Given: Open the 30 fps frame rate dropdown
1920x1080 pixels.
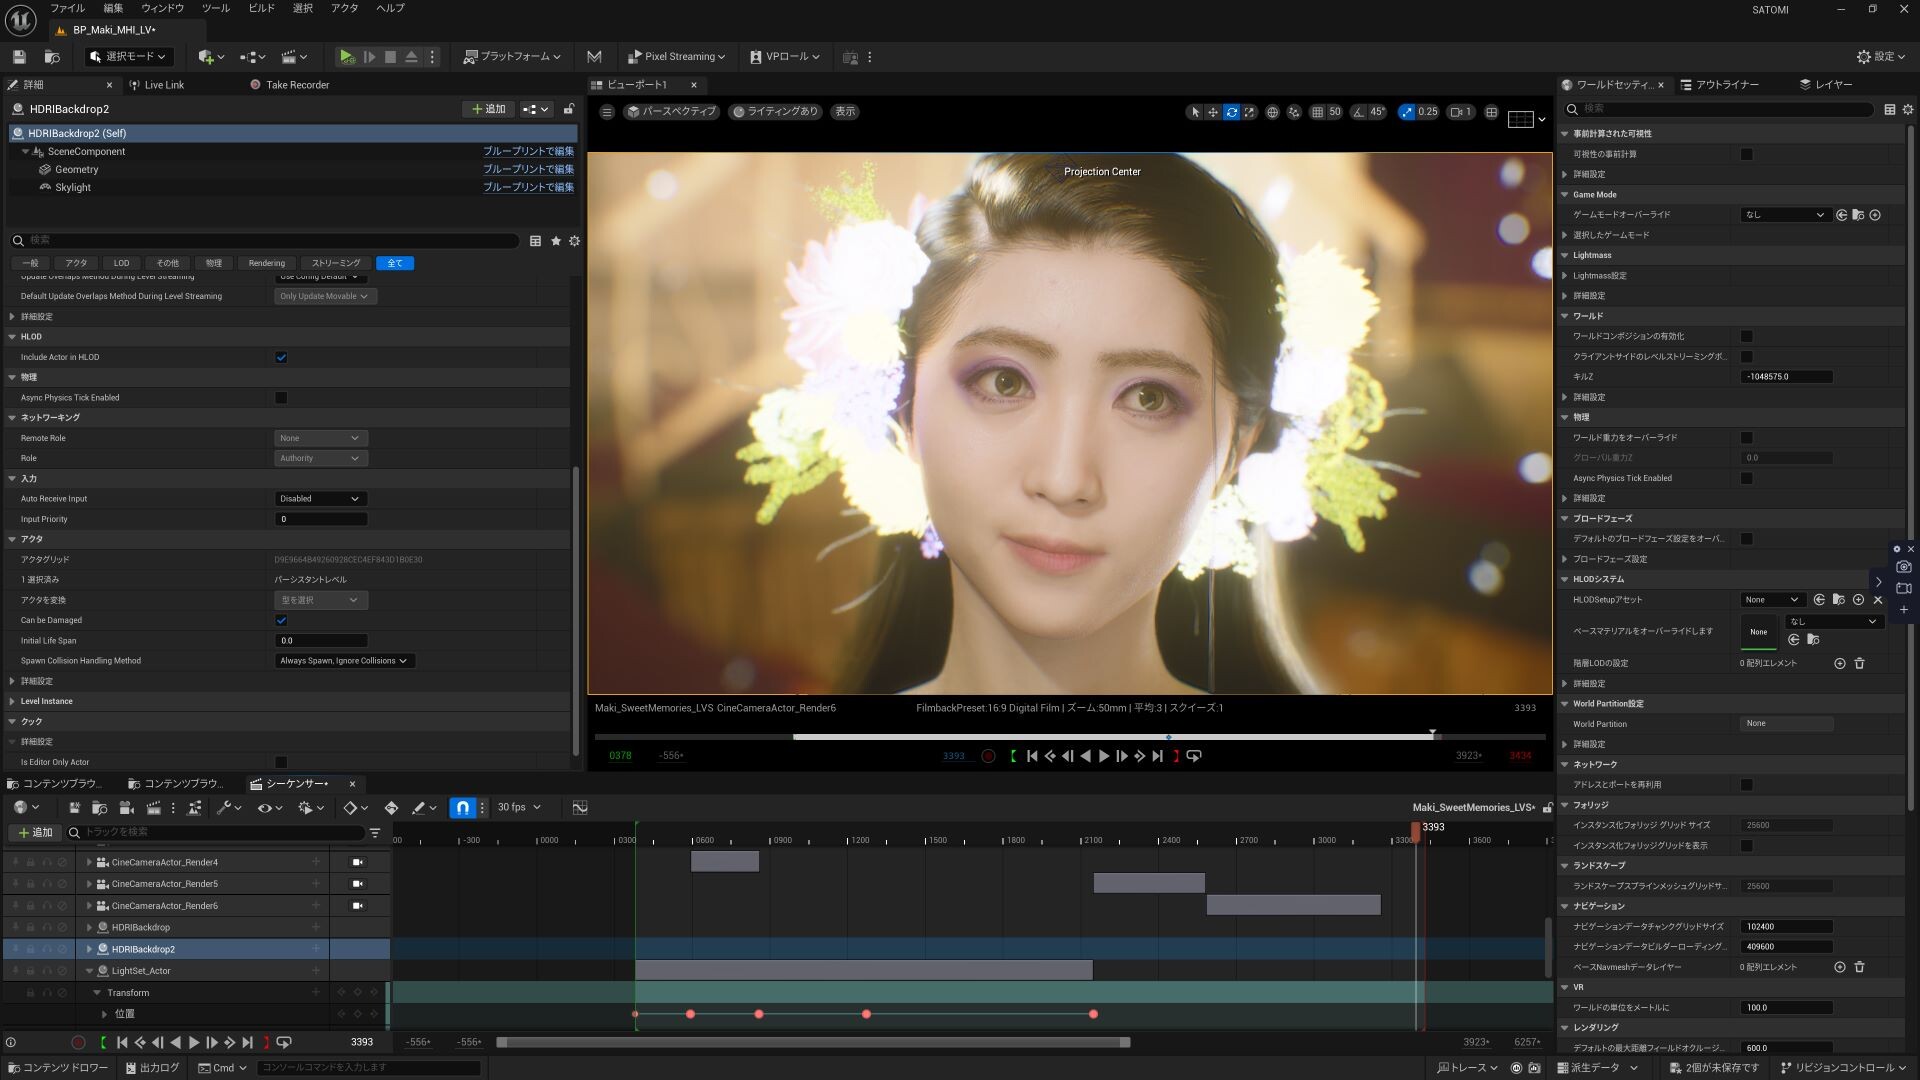Looking at the screenshot, I should 519,807.
